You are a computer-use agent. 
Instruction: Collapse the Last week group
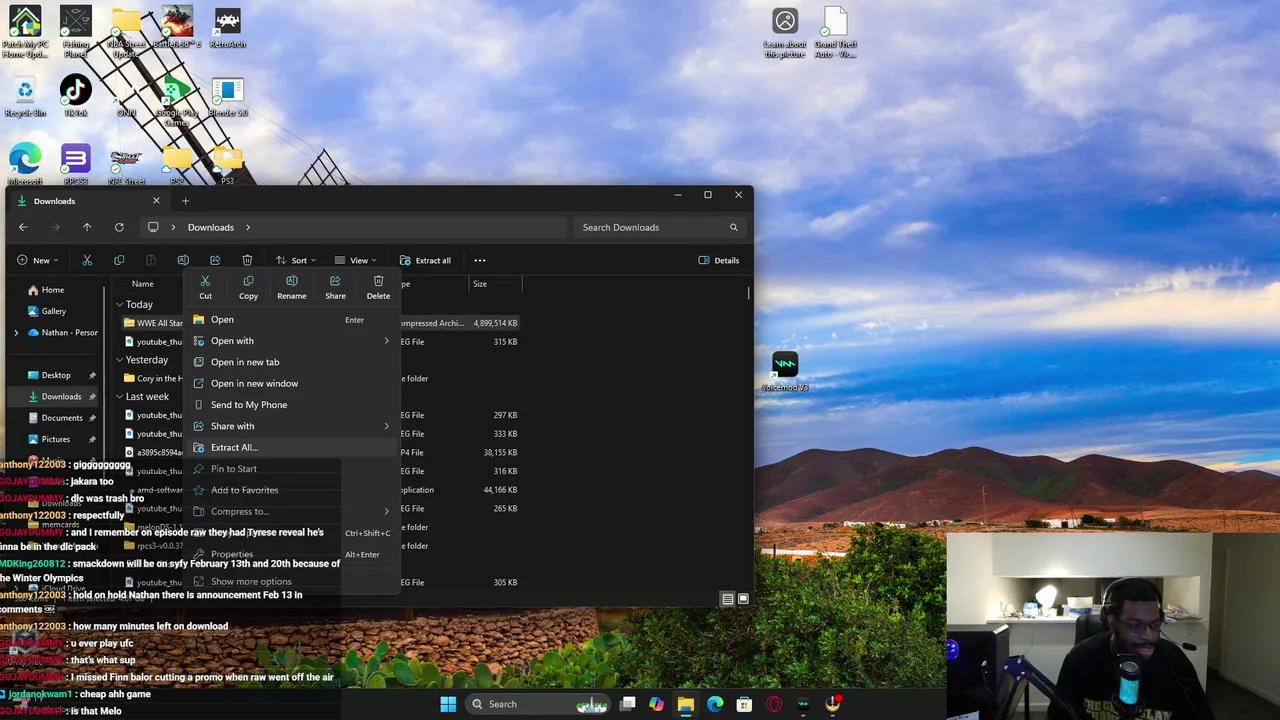pos(119,397)
